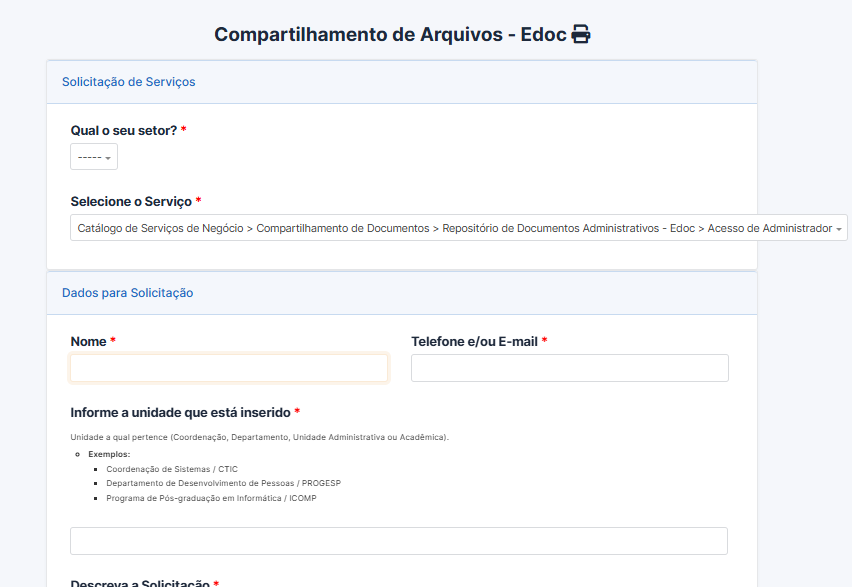Focus the Nome text field

coord(229,368)
